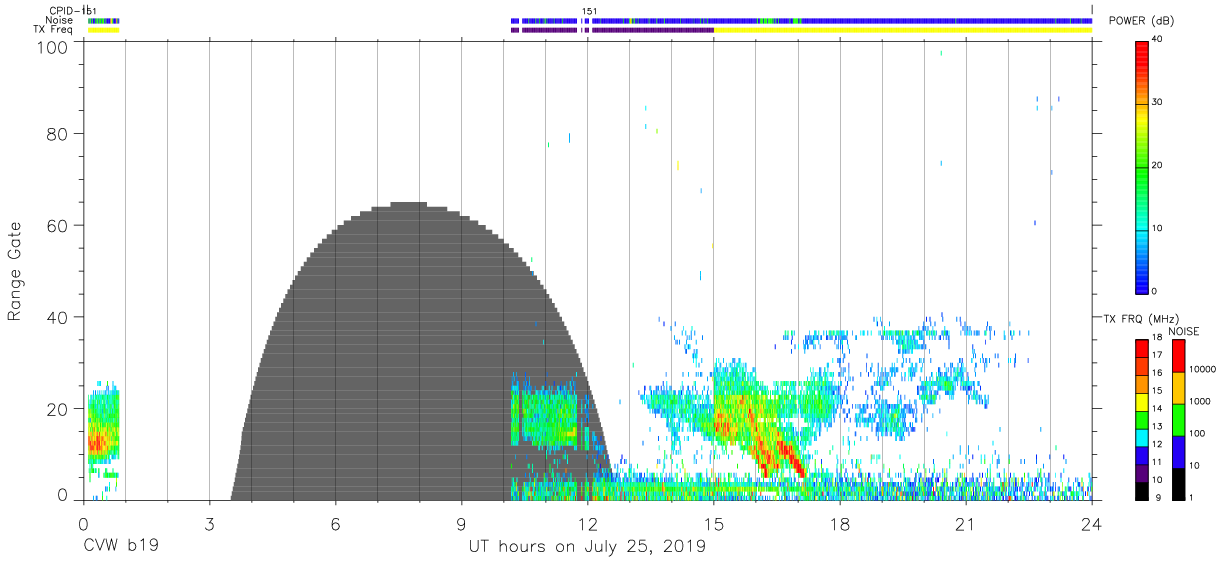
Task: Click the '151' CPID marker near 12 UT
Action: point(590,11)
